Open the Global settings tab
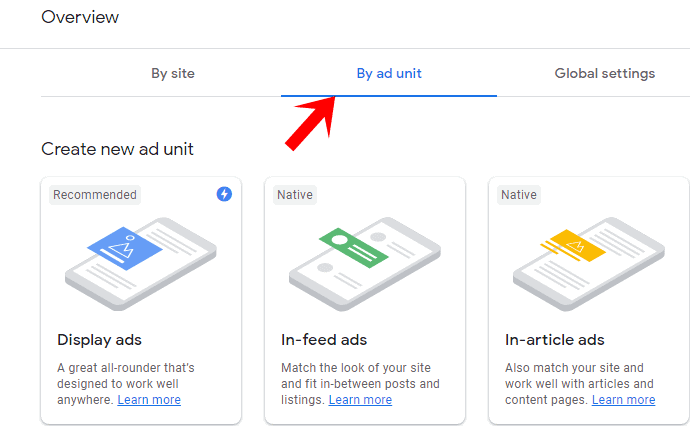This screenshot has width=690, height=426. 605,73
